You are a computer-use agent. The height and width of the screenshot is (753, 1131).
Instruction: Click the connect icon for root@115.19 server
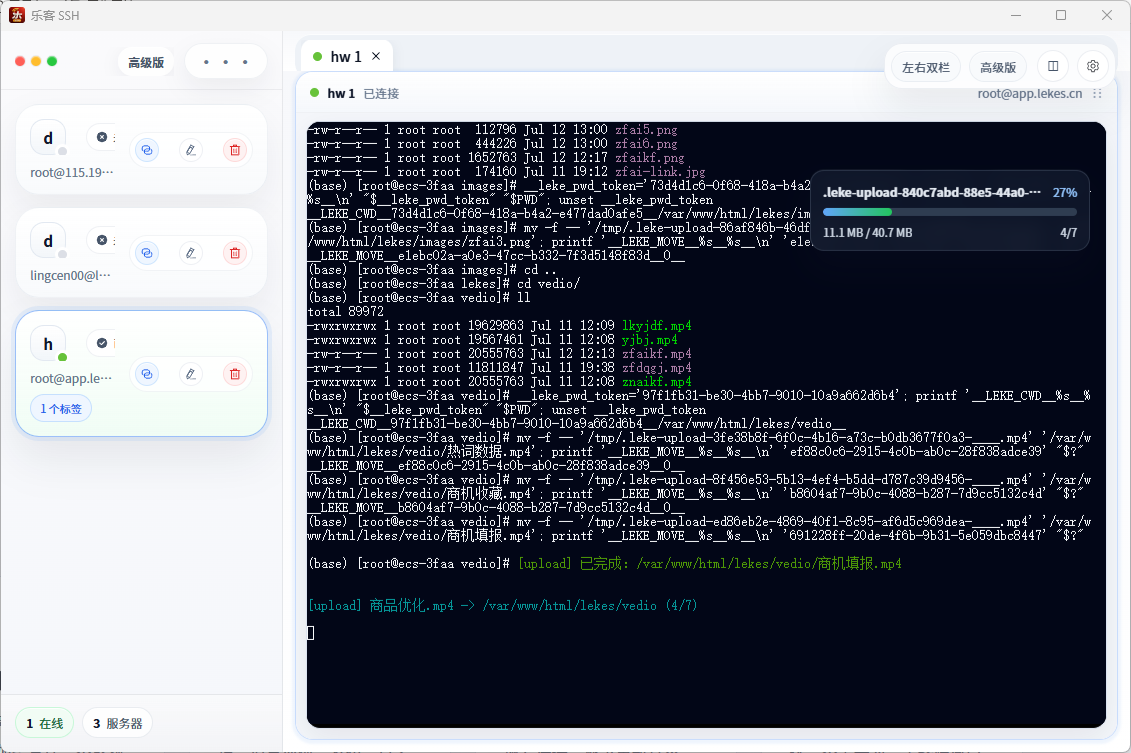146,150
